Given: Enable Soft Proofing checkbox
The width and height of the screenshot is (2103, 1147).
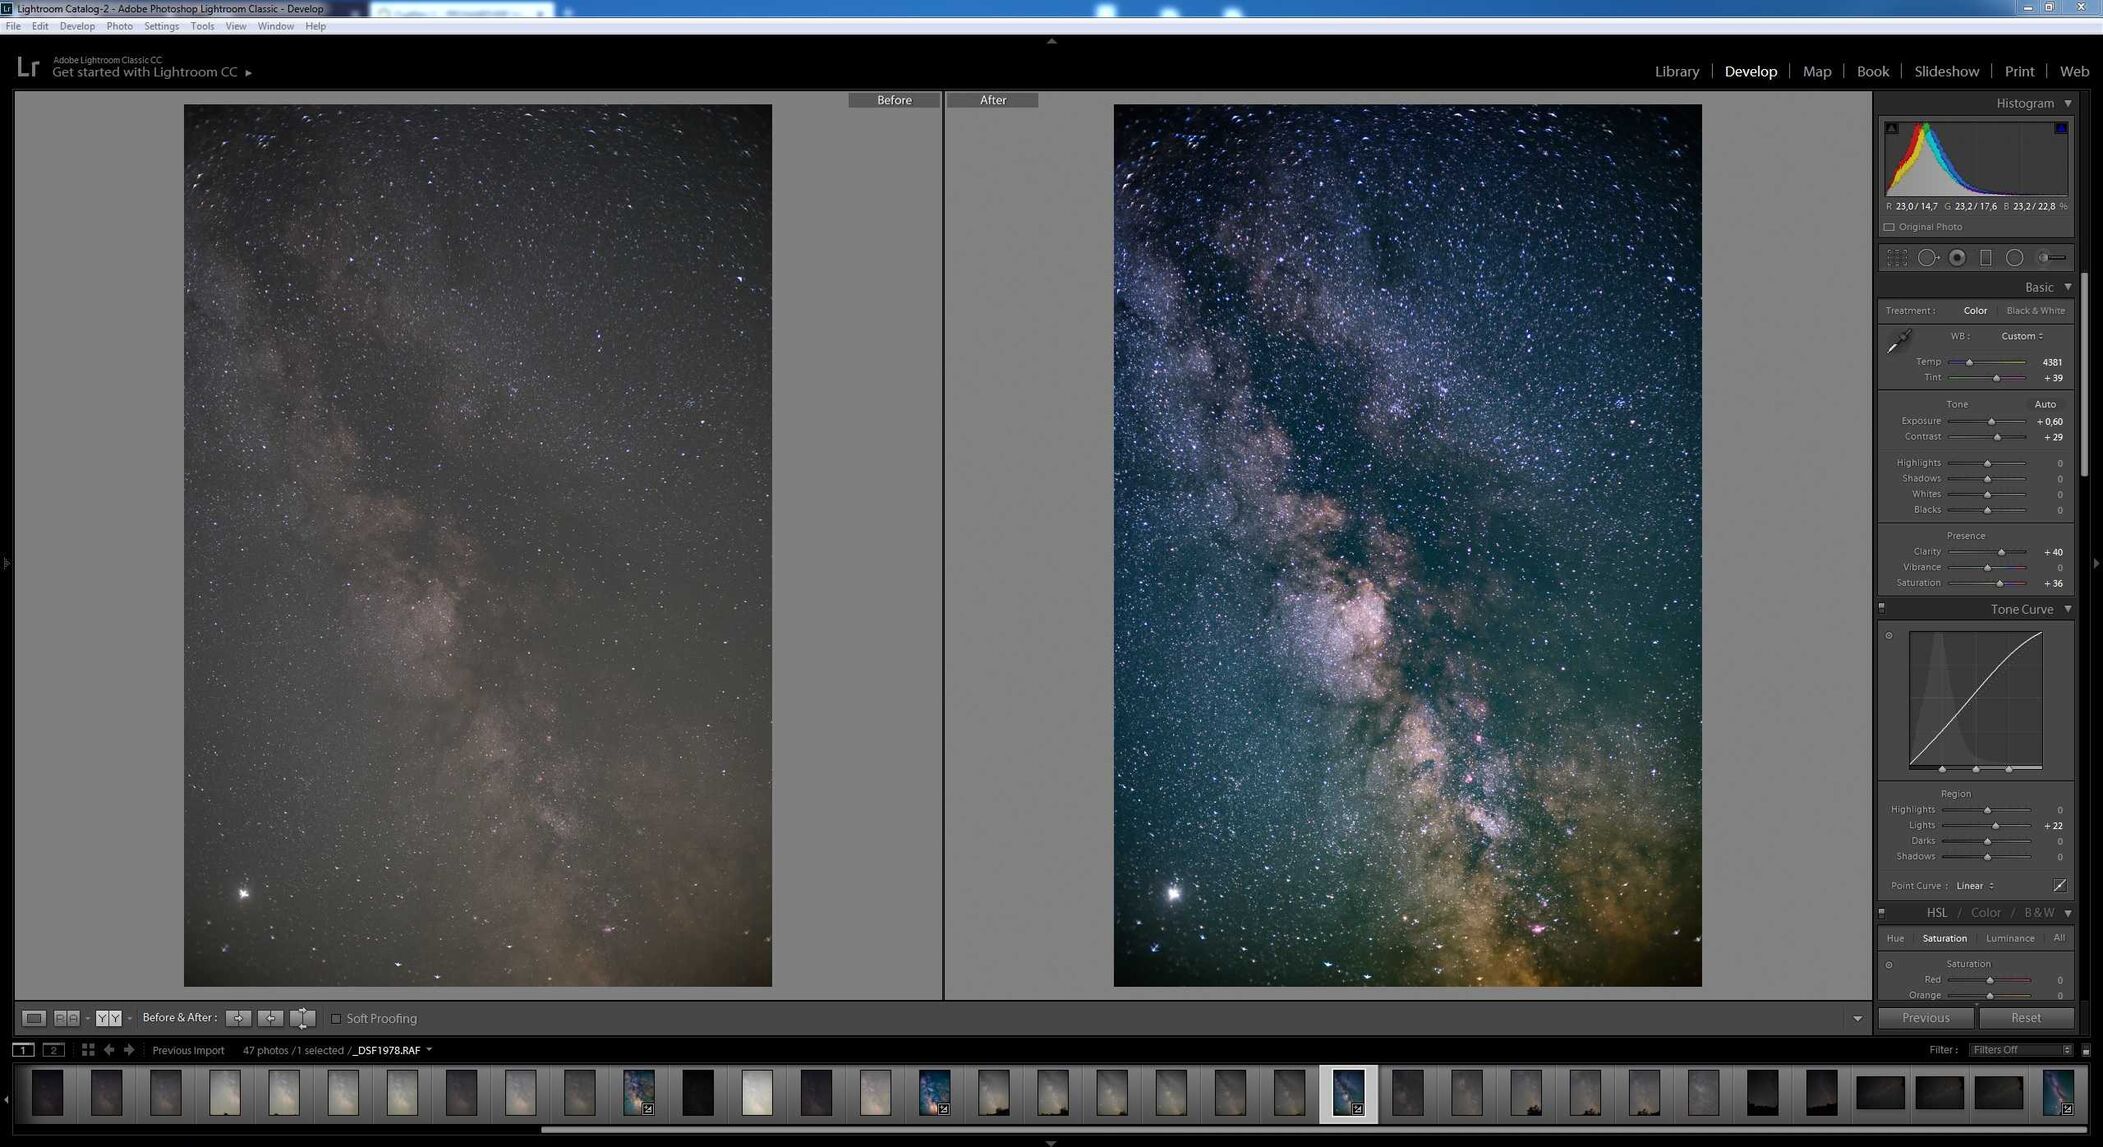Looking at the screenshot, I should (x=336, y=1019).
